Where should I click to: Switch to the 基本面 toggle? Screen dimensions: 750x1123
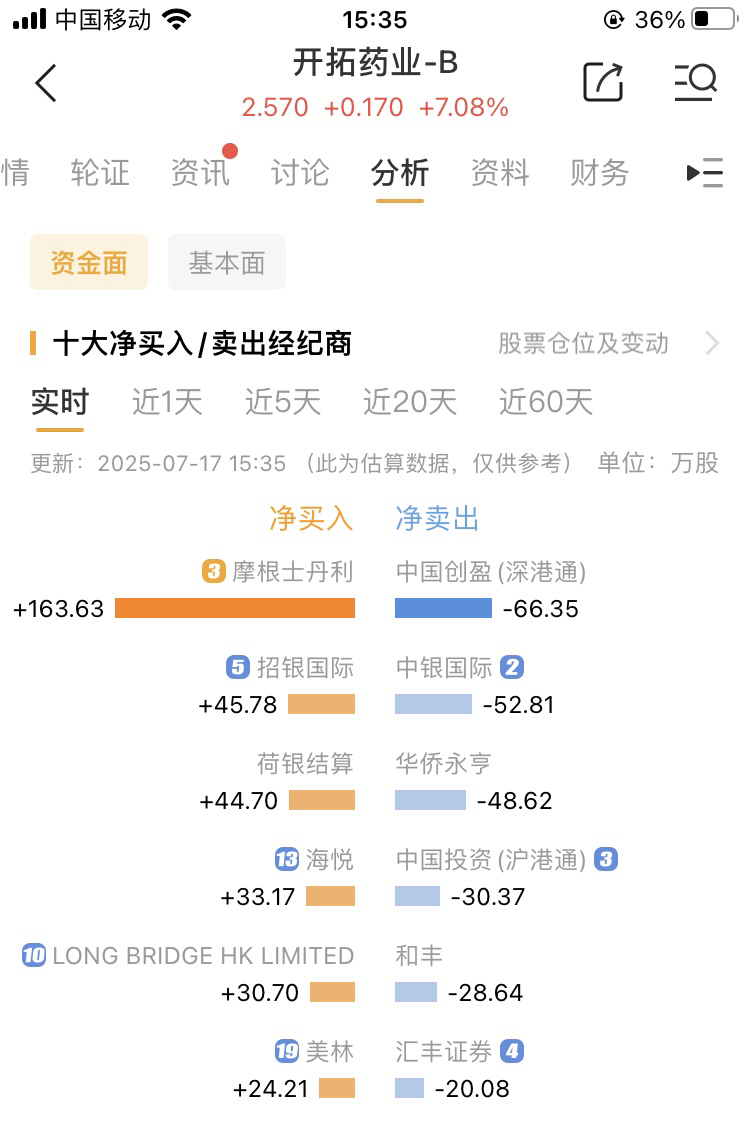click(227, 262)
